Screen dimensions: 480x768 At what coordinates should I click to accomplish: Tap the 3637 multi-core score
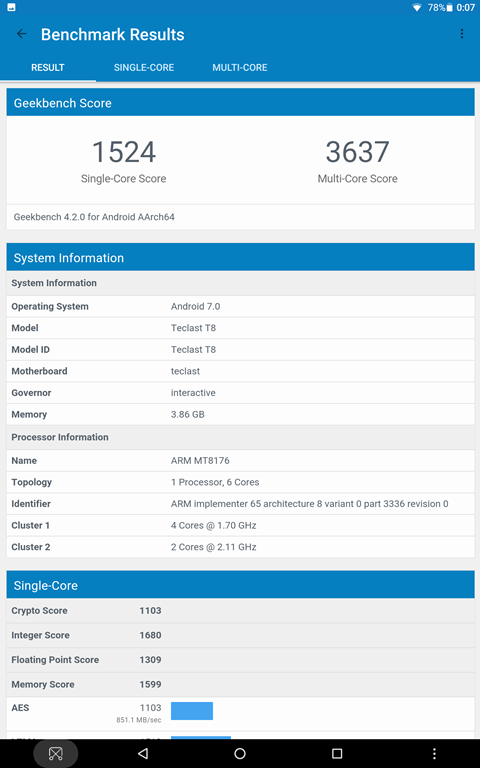(358, 152)
